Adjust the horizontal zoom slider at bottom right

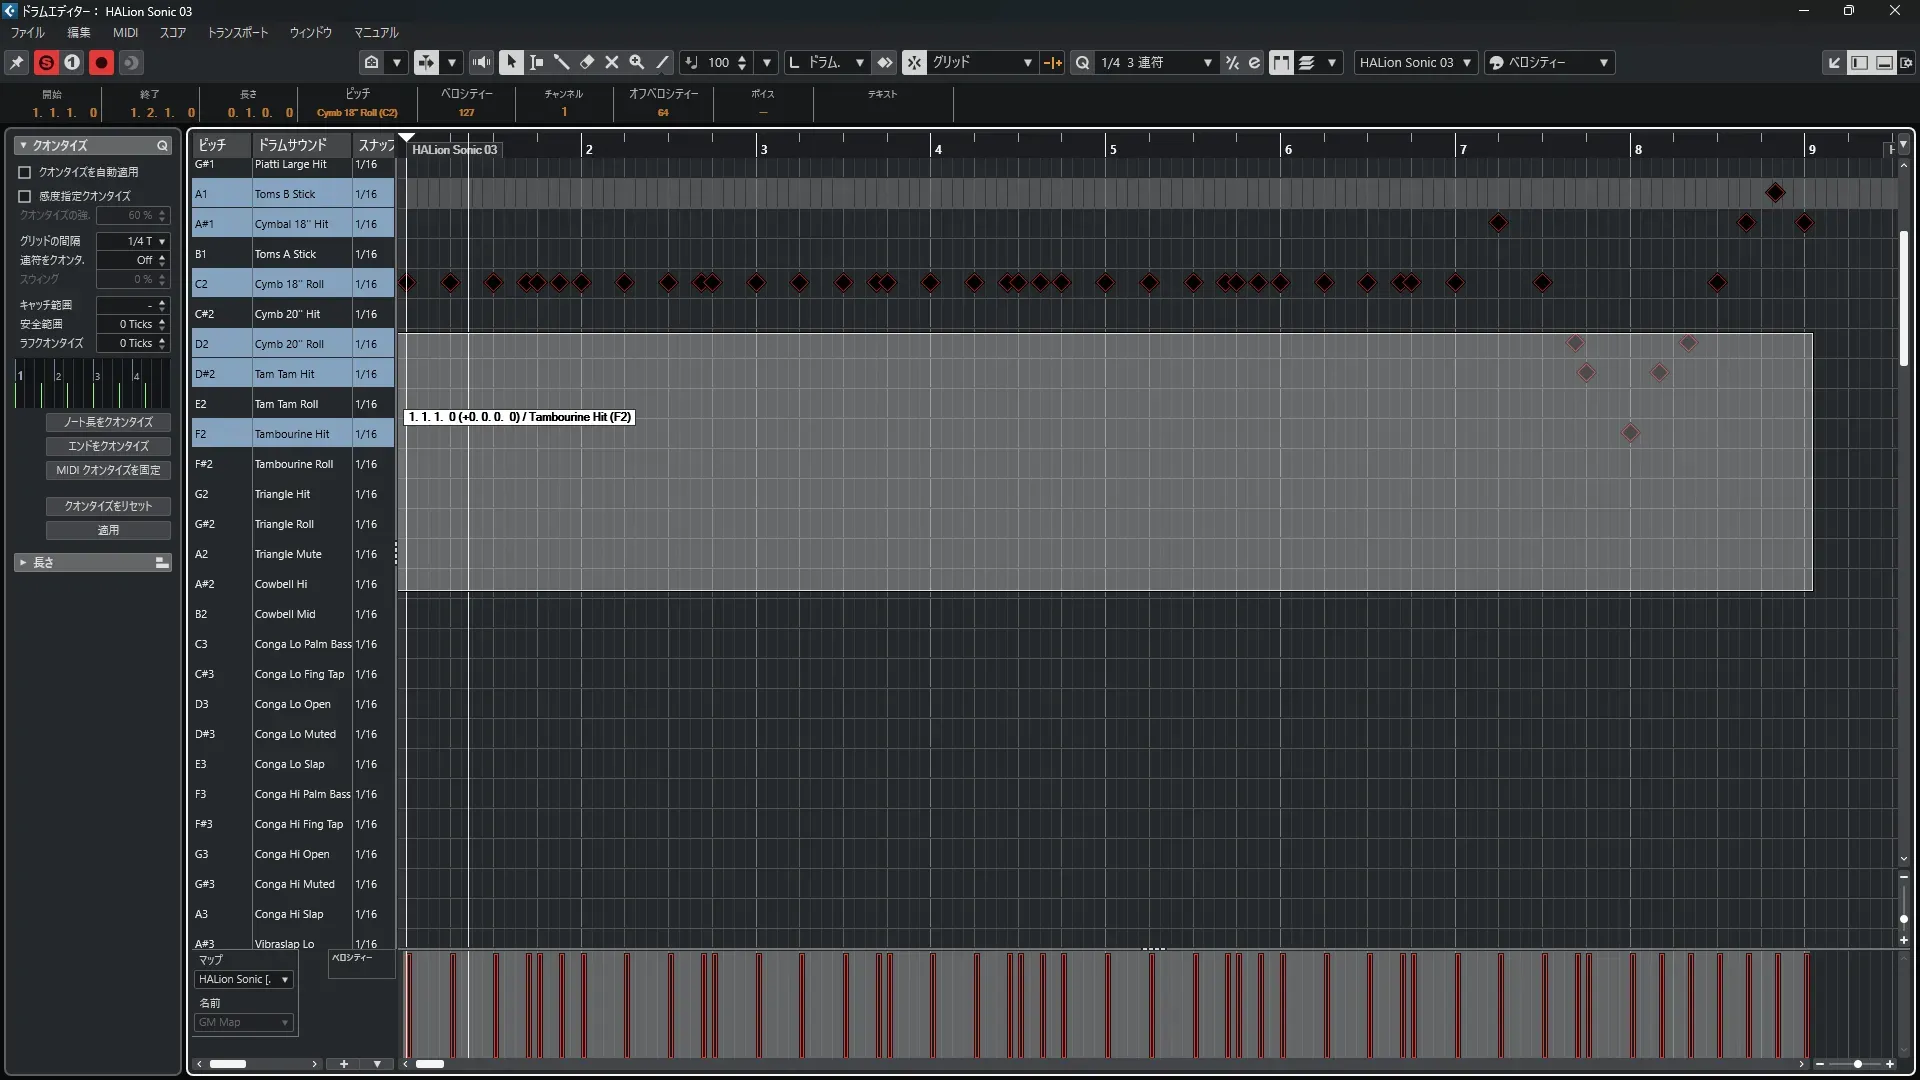tap(1857, 1064)
